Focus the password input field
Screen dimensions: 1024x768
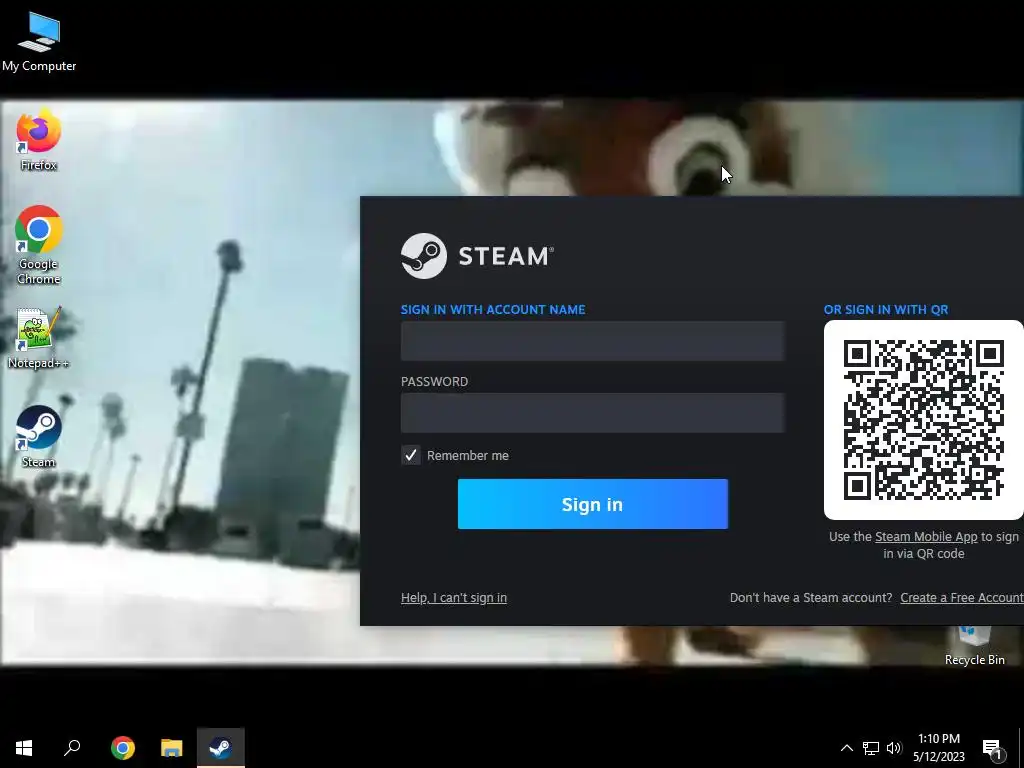(592, 413)
